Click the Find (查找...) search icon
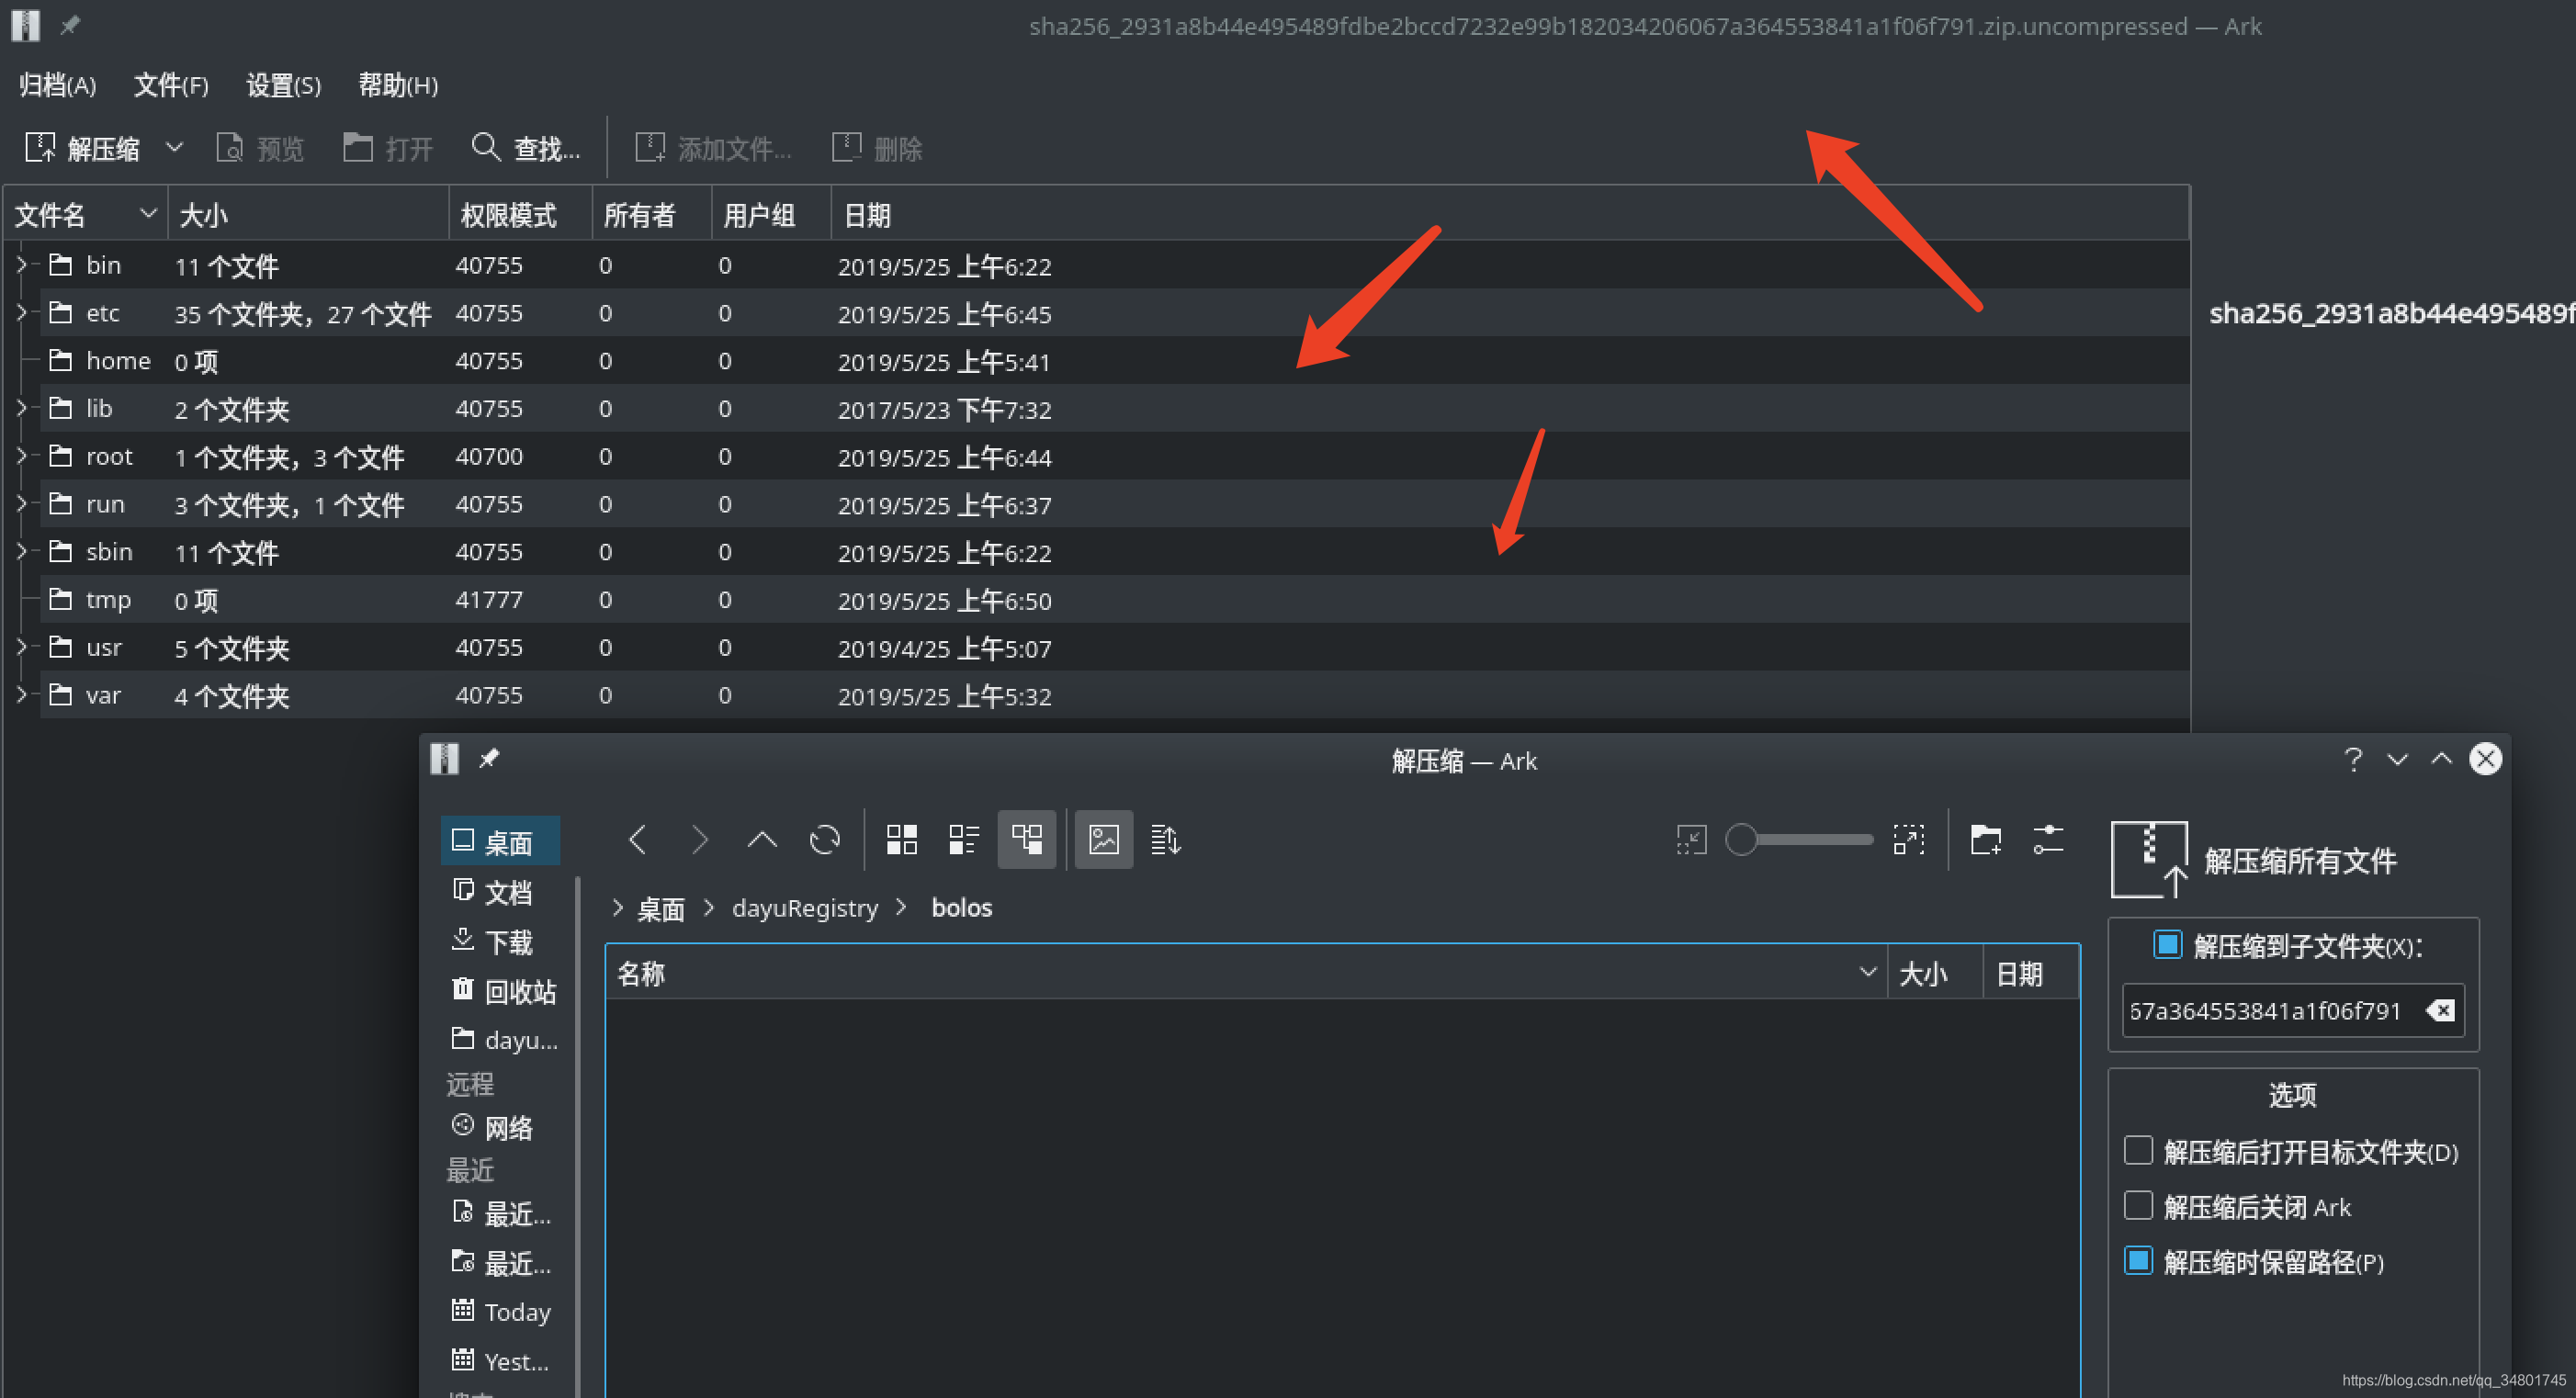The height and width of the screenshot is (1398, 2576). [486, 147]
